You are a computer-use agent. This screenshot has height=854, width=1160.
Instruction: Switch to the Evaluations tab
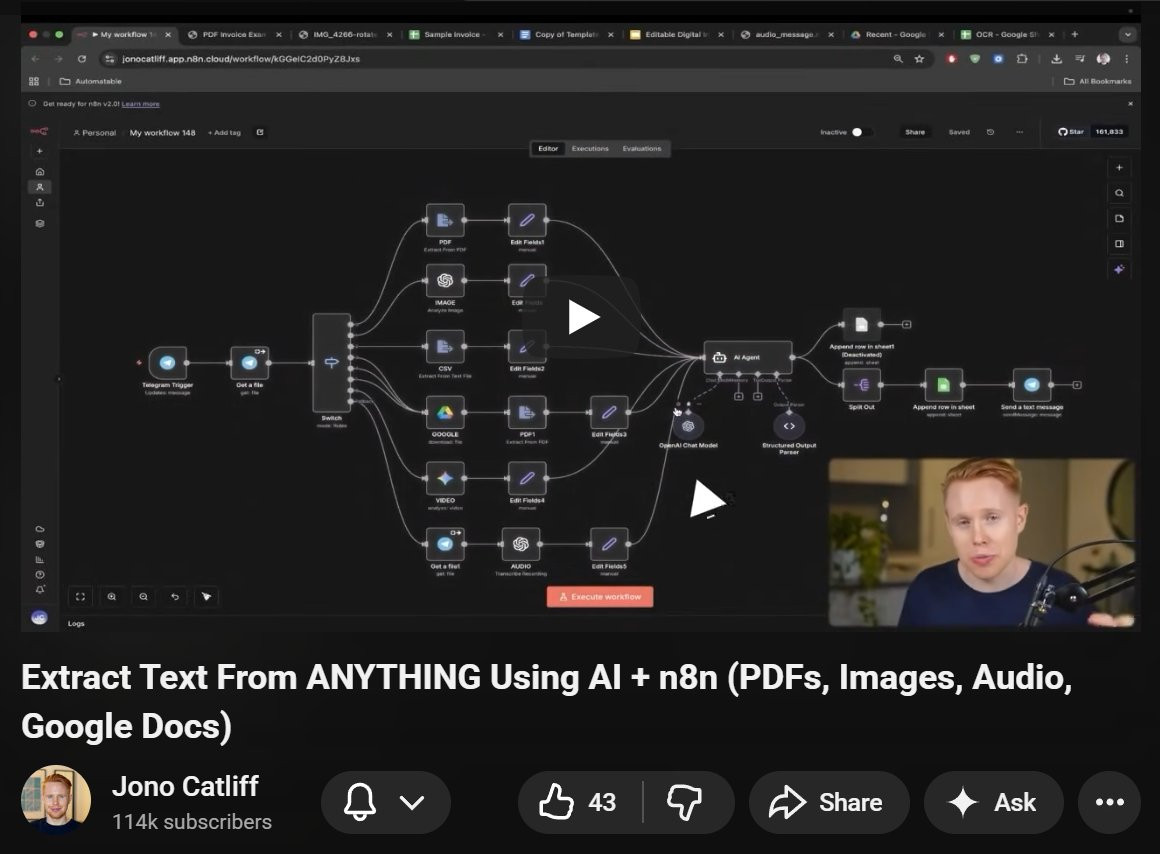point(641,149)
